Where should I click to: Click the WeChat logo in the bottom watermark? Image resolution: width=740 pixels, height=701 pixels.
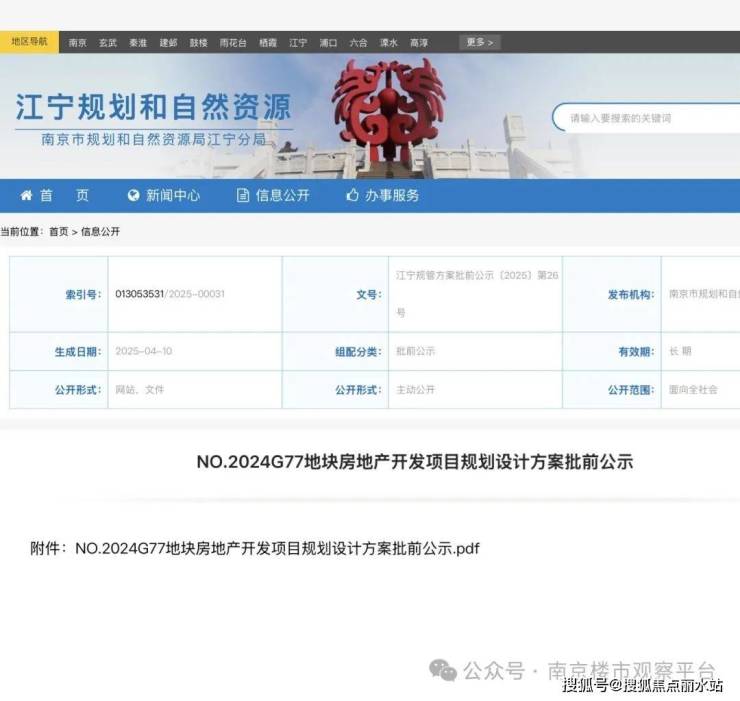(x=442, y=669)
